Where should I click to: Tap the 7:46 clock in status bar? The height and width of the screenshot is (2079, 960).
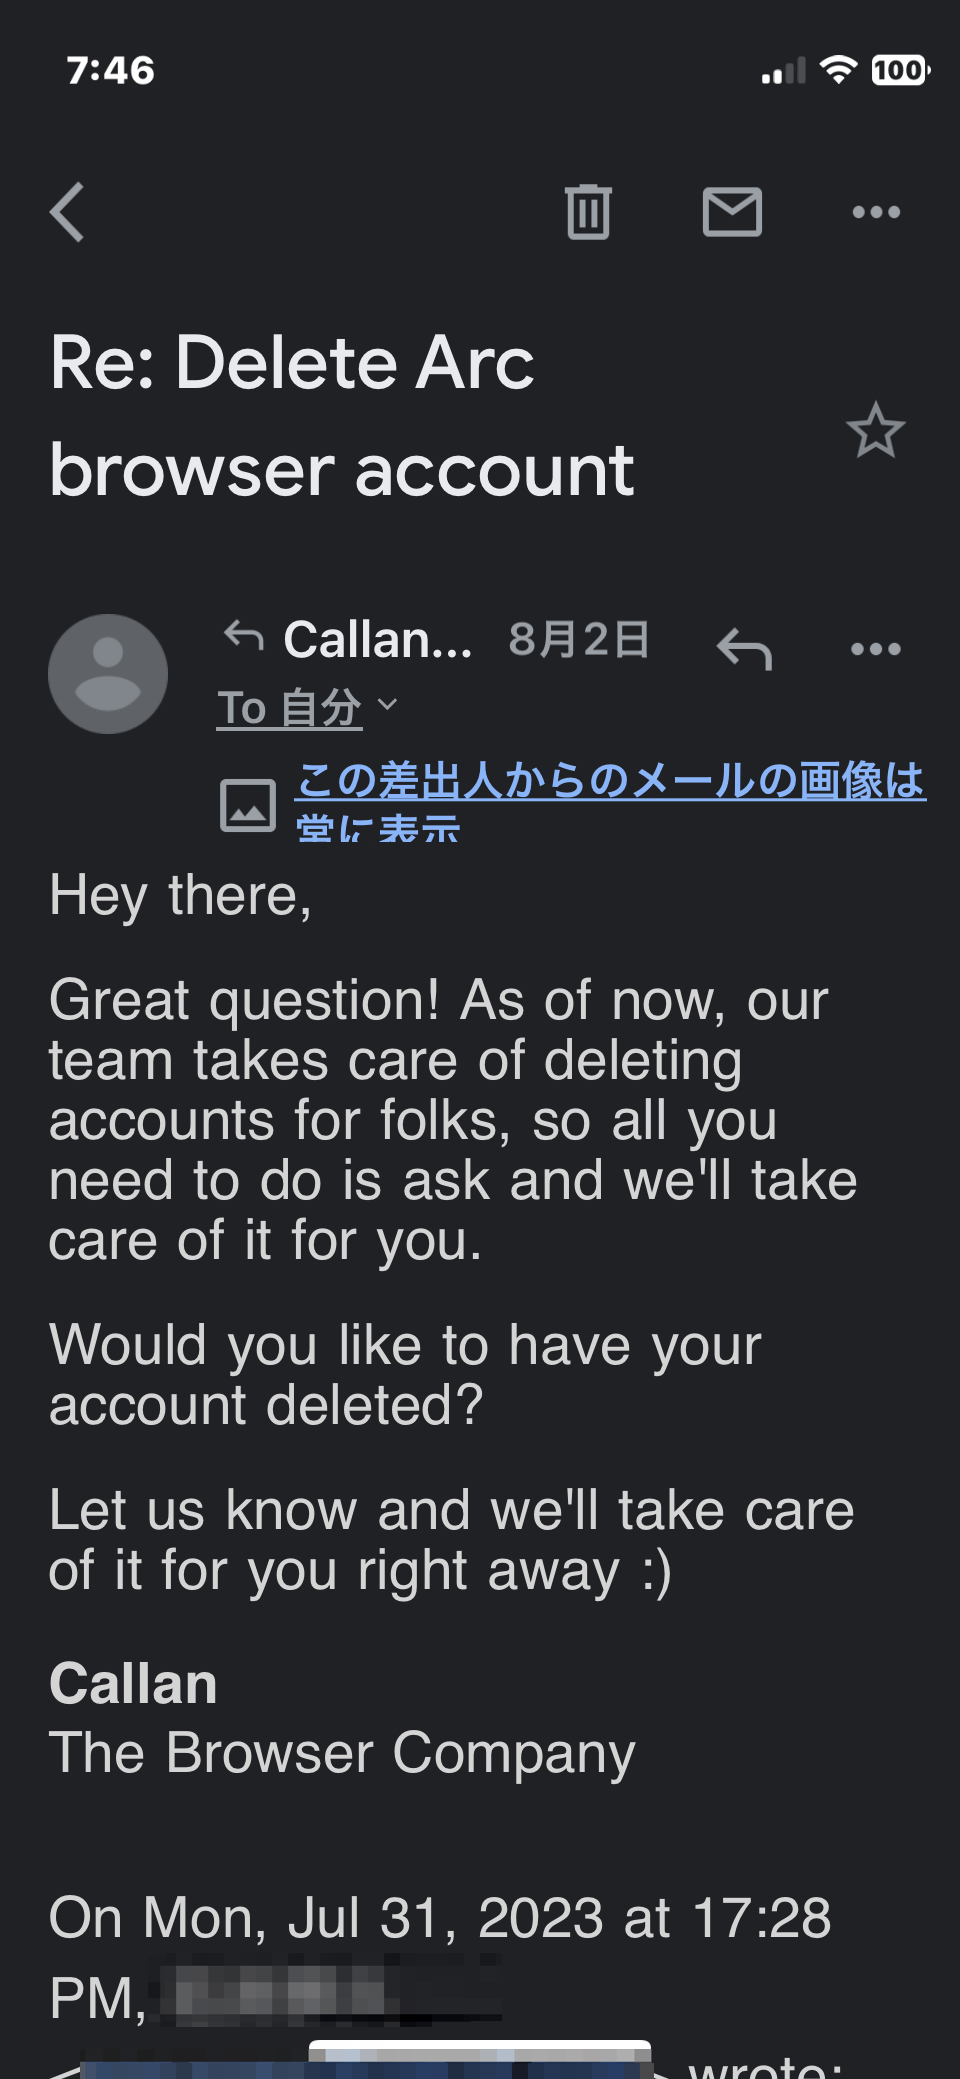pyautogui.click(x=110, y=70)
